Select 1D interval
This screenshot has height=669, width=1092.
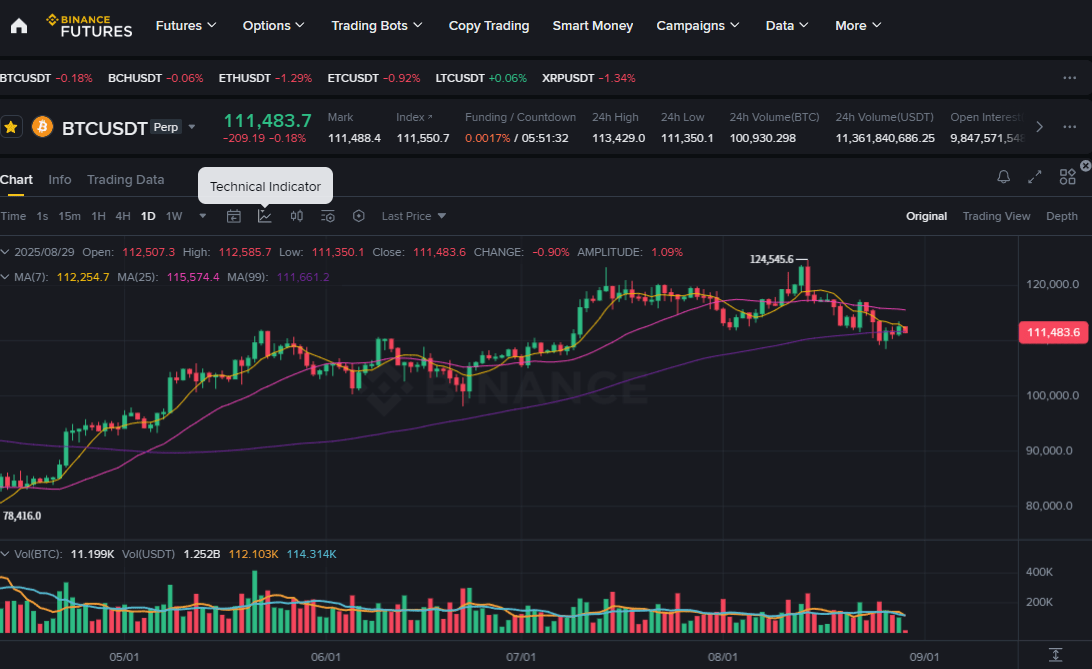[148, 217]
